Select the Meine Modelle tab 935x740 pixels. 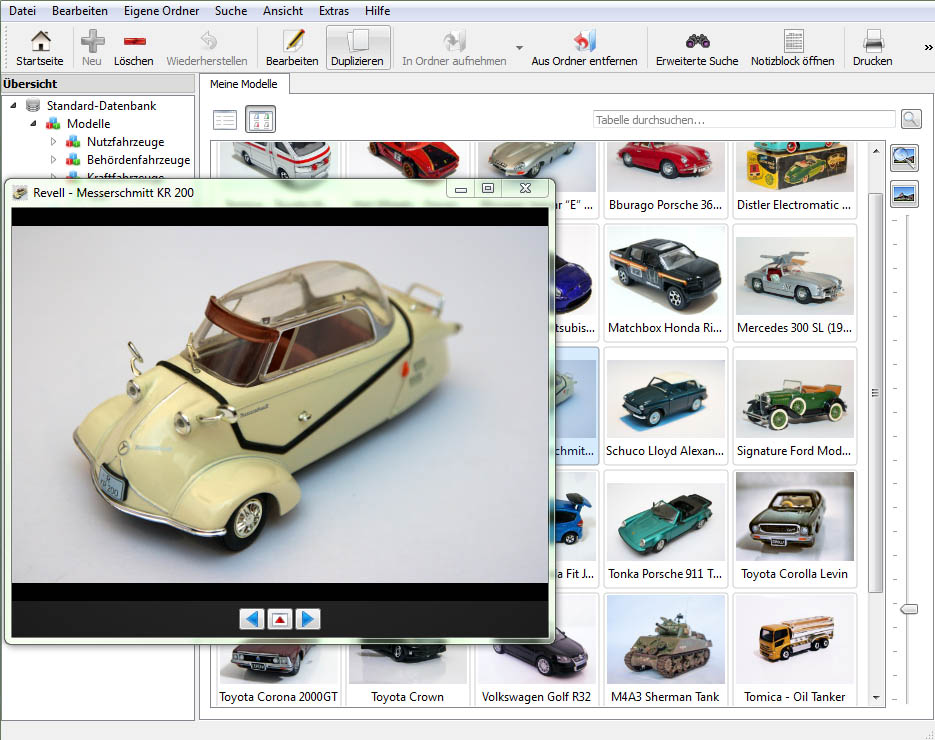[x=244, y=84]
